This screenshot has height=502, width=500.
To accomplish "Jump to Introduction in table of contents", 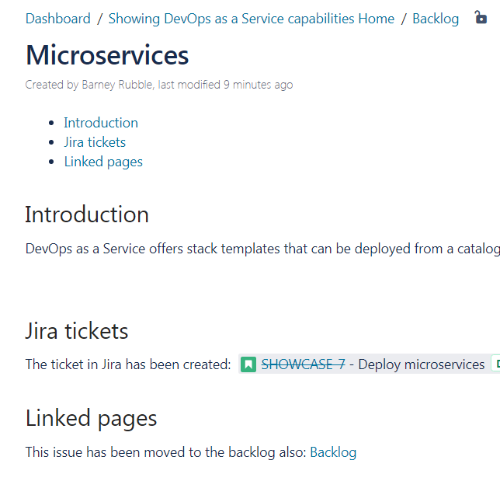I will [x=101, y=123].
